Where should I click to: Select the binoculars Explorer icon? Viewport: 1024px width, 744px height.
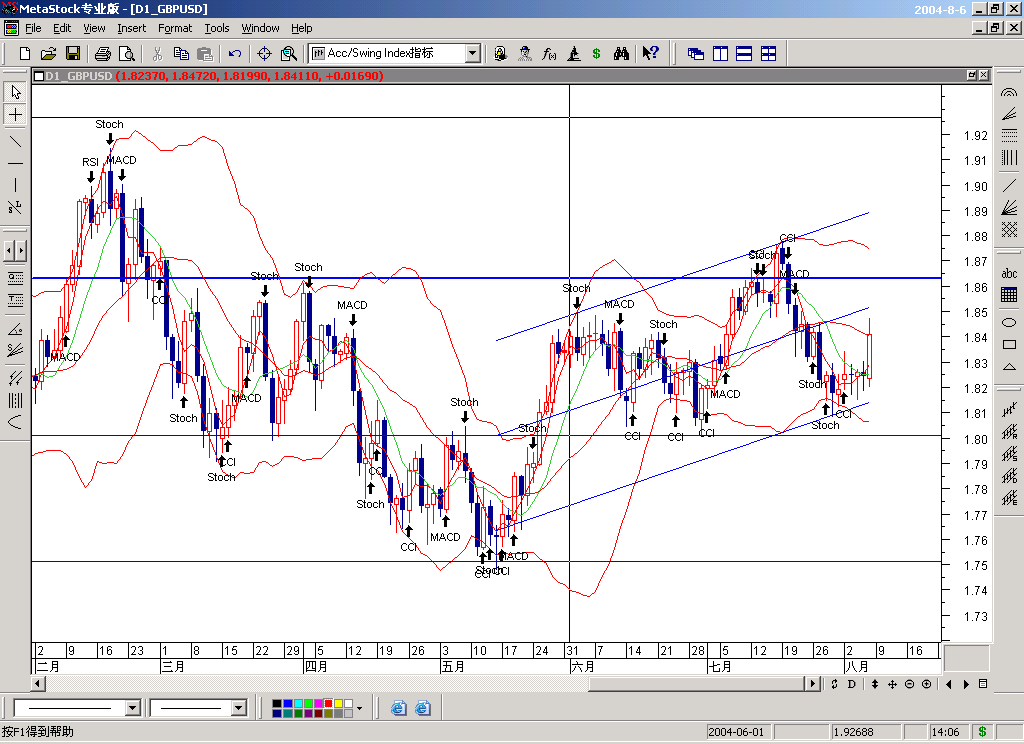click(621, 53)
